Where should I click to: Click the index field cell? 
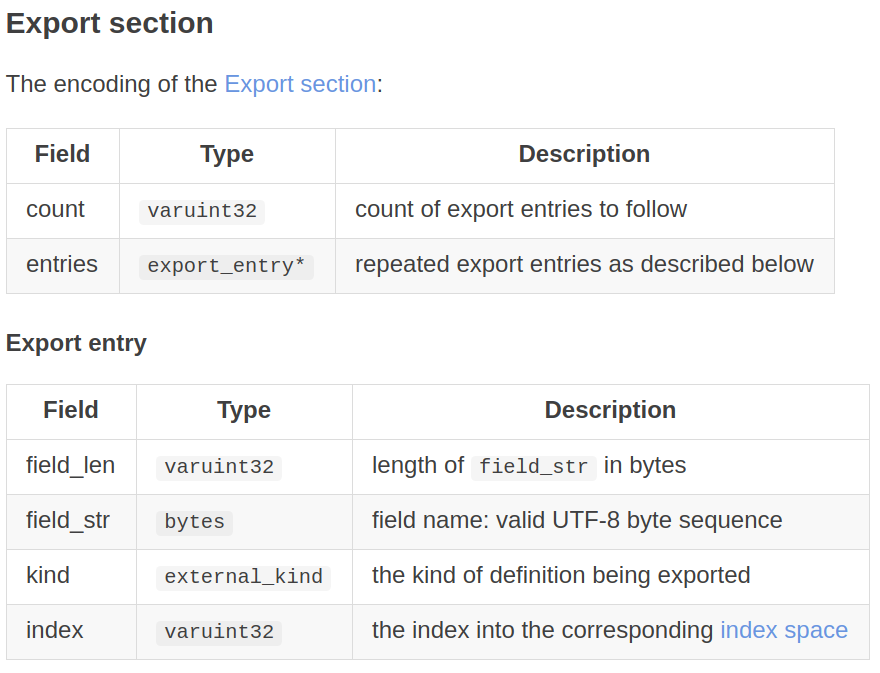click(x=55, y=630)
